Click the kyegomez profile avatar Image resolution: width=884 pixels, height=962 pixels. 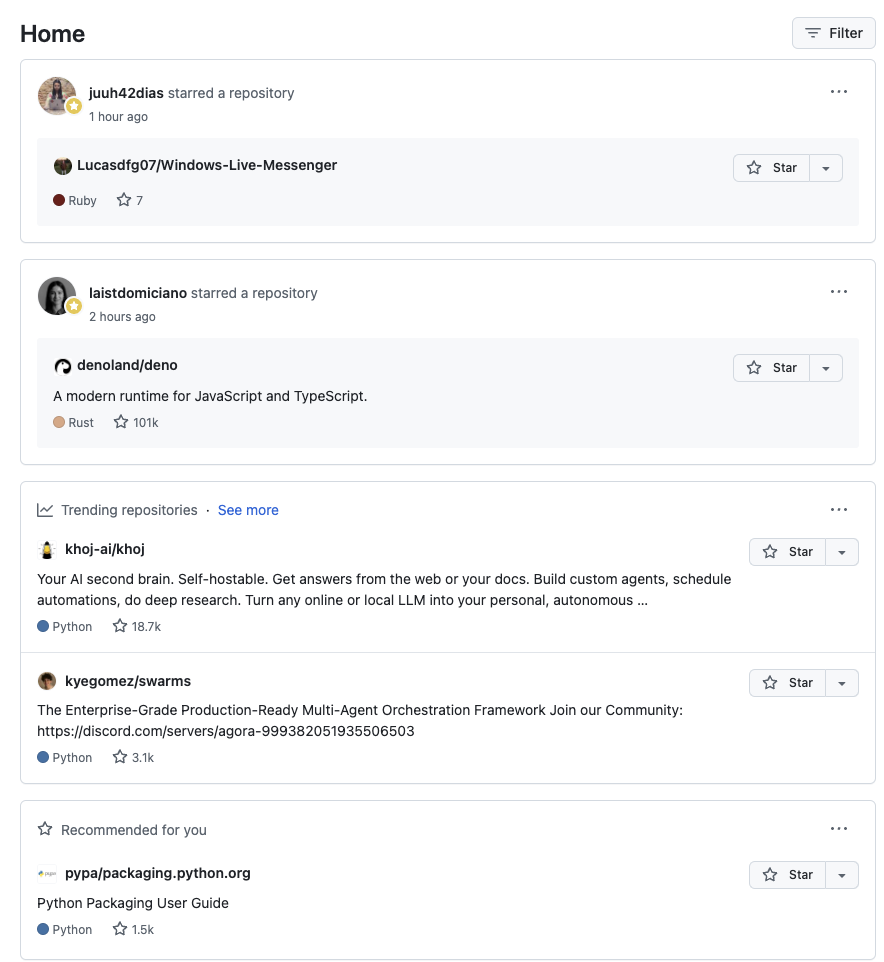(x=45, y=680)
